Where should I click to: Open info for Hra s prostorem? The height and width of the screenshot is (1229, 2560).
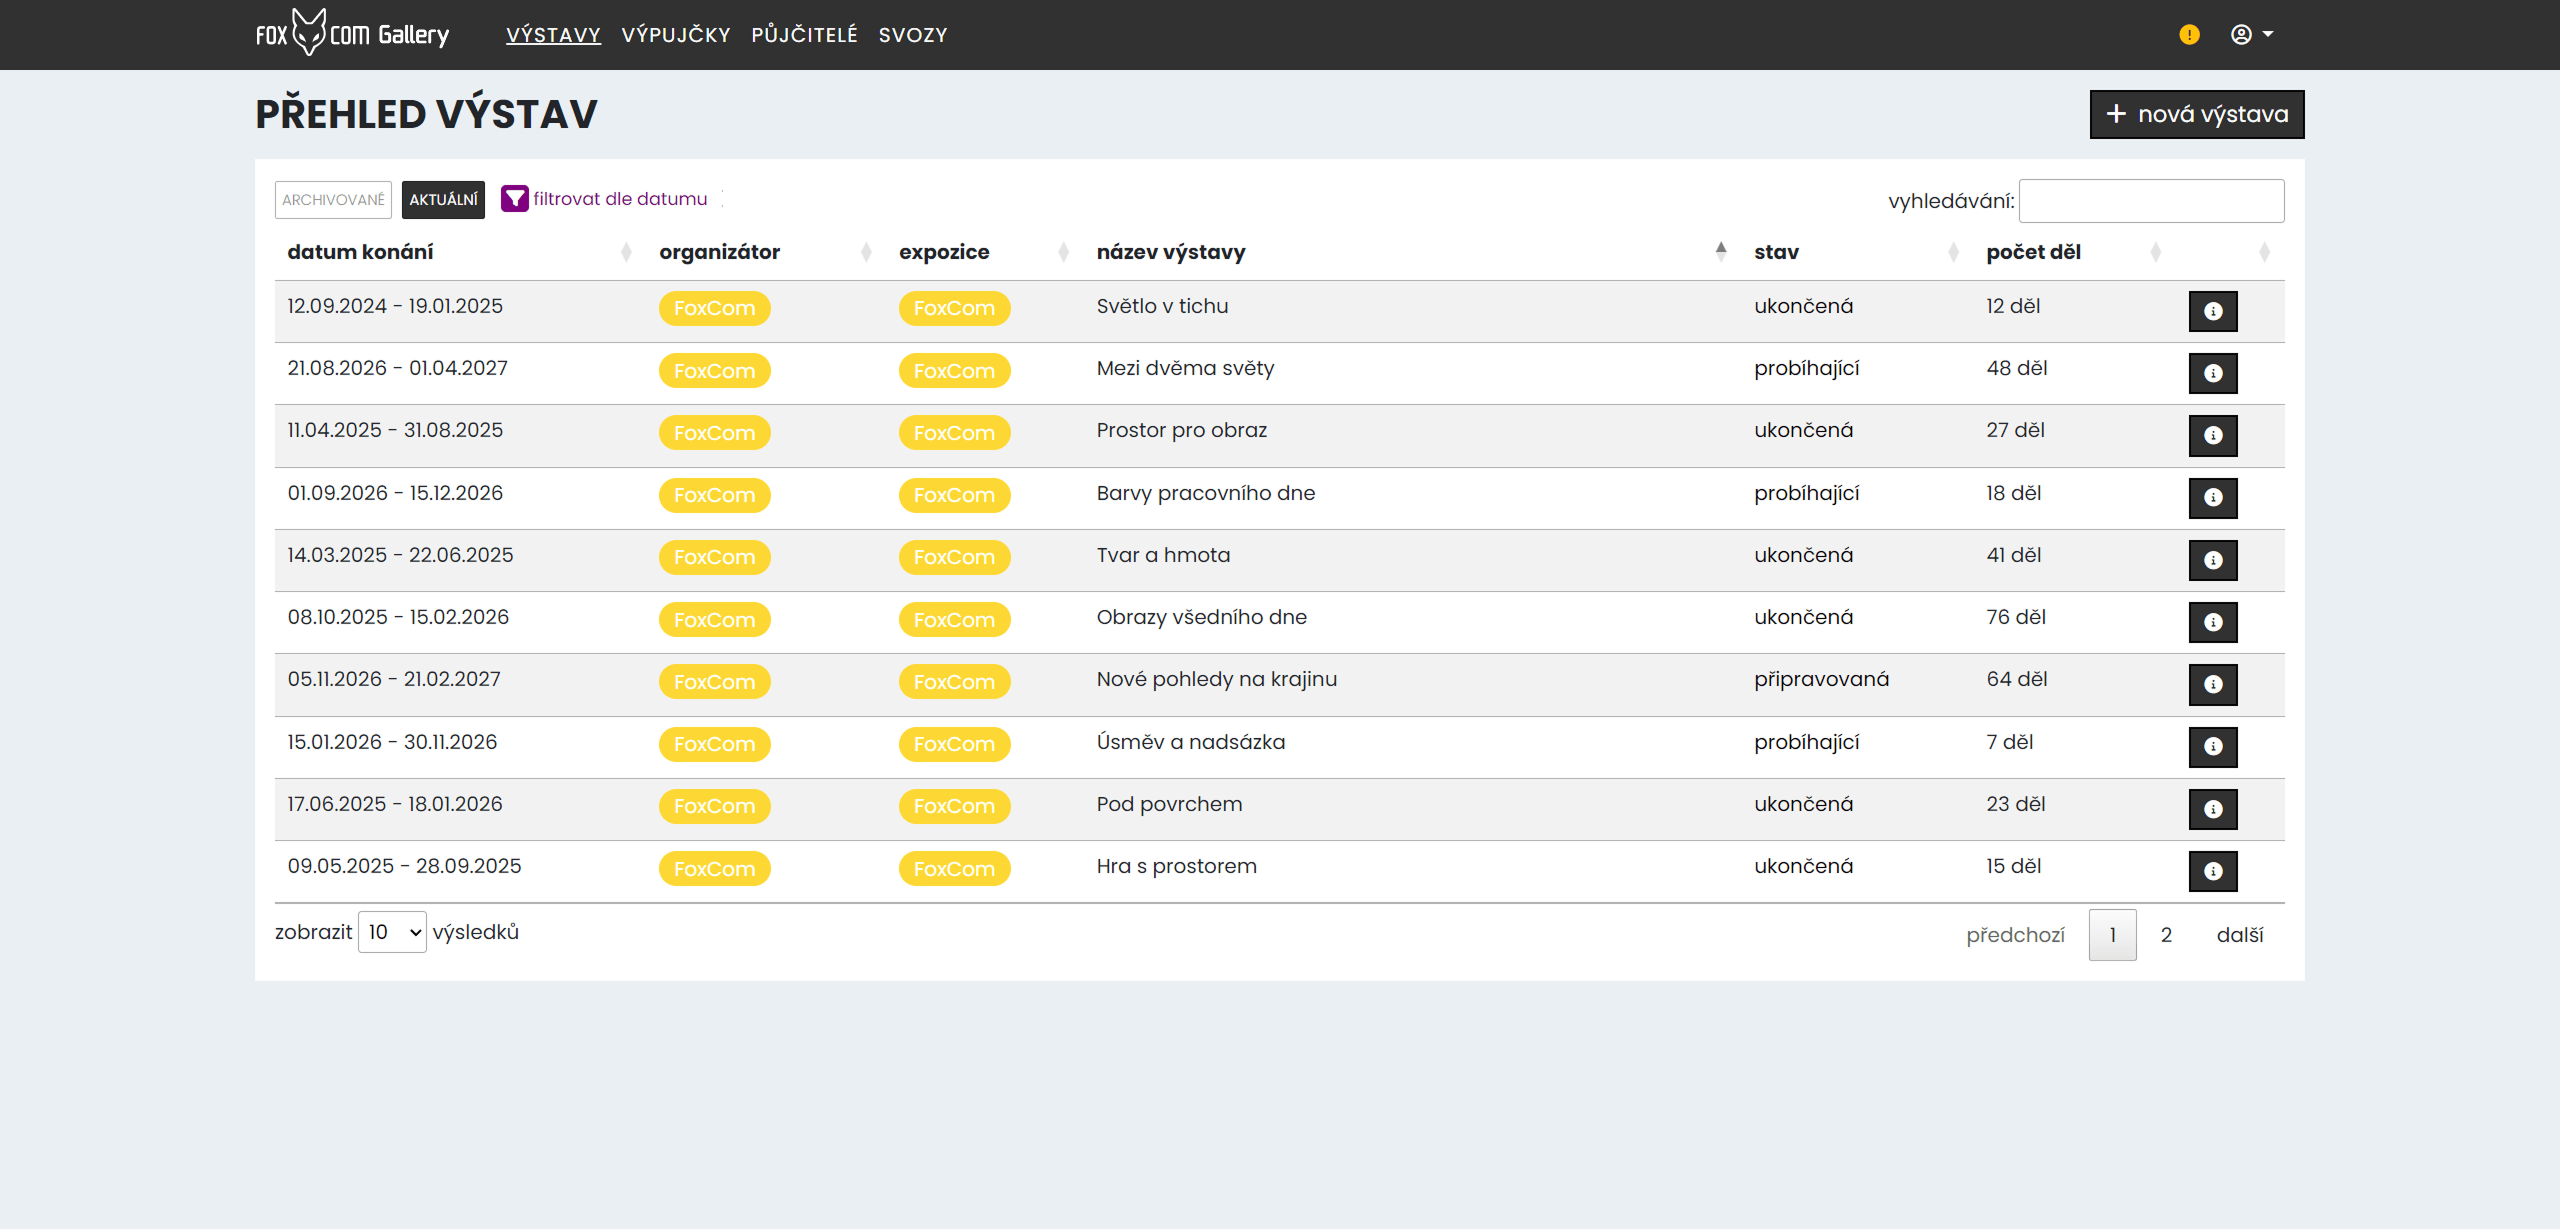coord(2212,871)
